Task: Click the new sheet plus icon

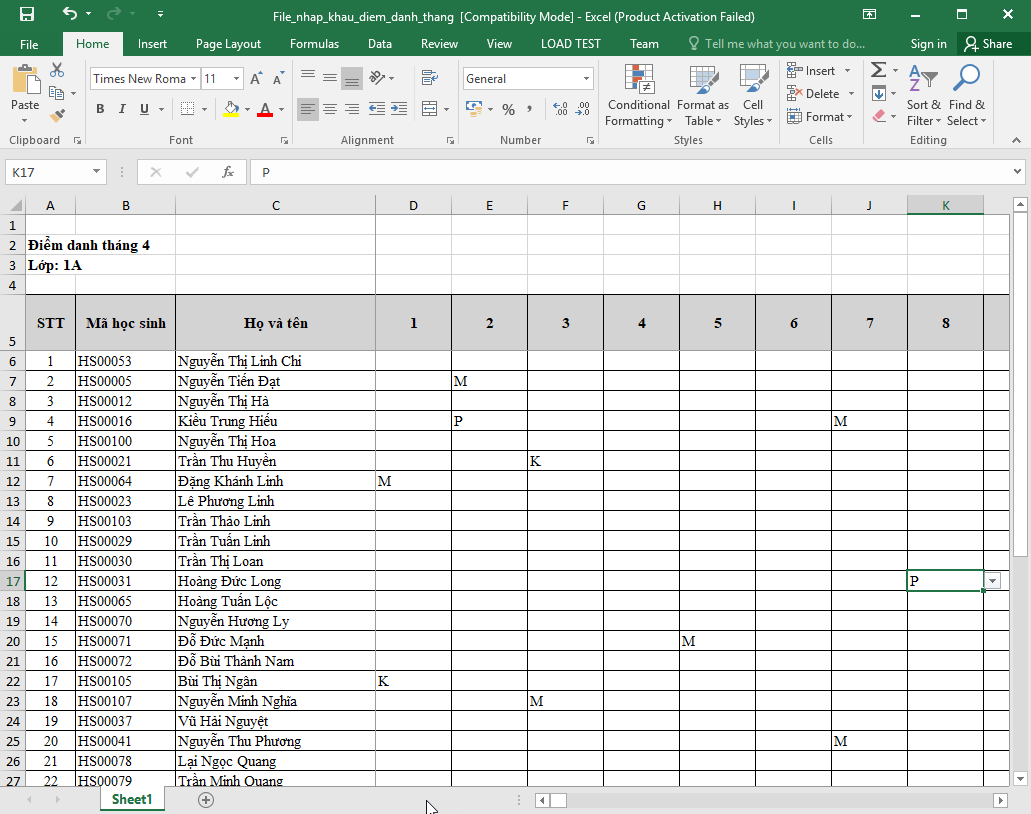Action: point(206,800)
